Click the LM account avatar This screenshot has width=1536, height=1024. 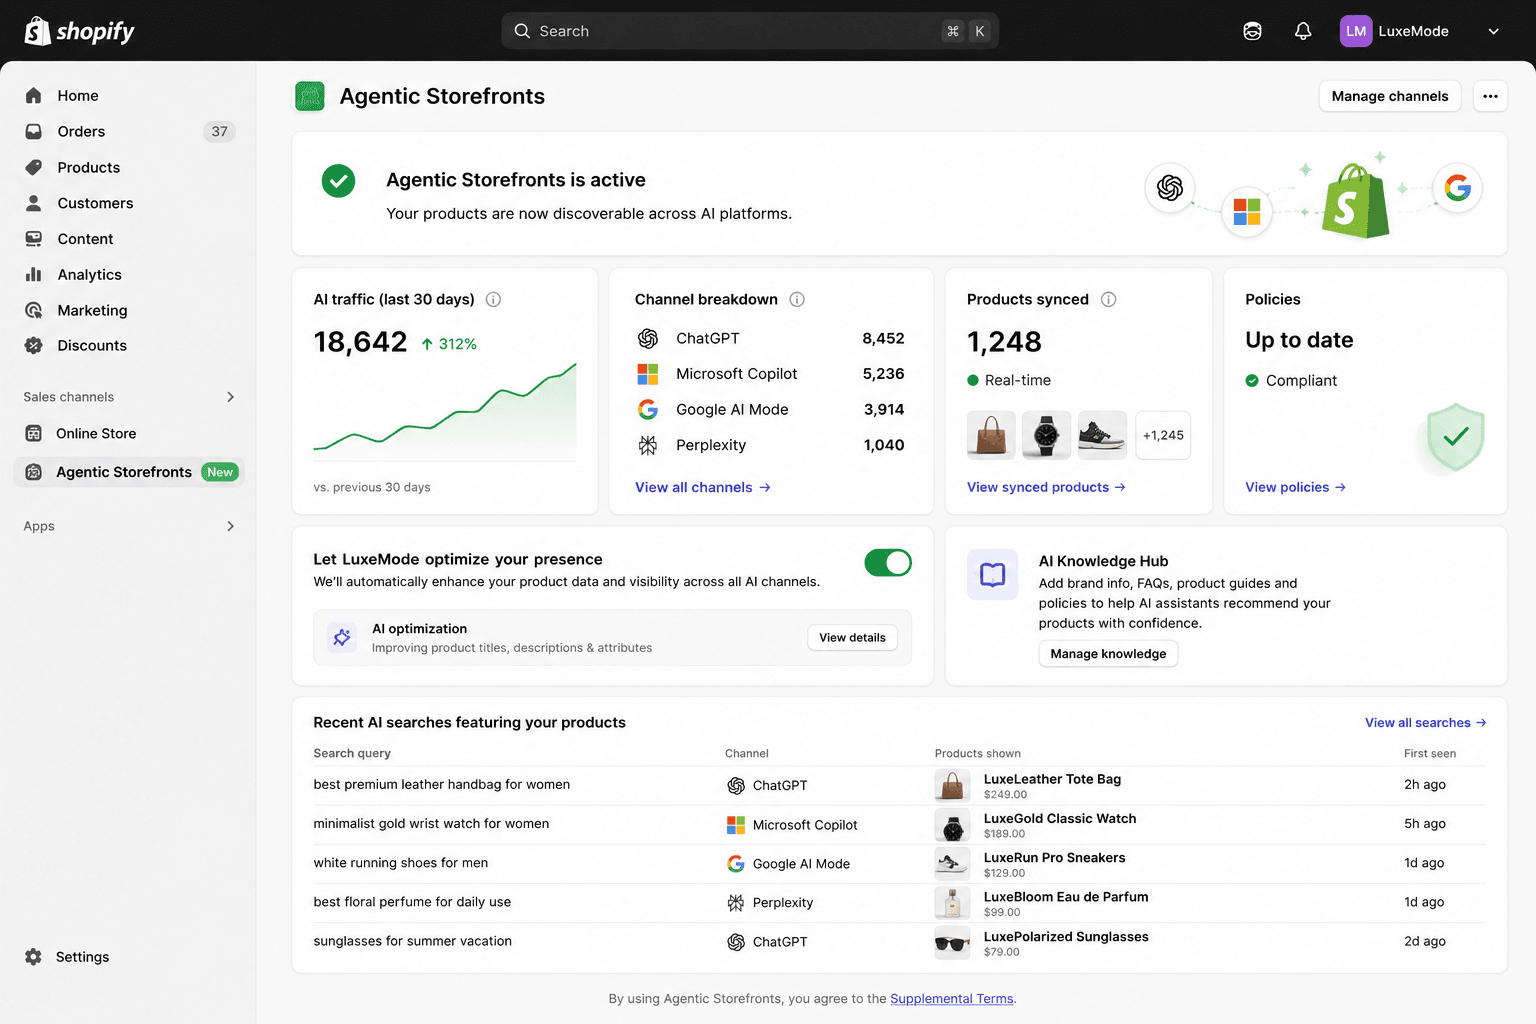click(x=1356, y=31)
